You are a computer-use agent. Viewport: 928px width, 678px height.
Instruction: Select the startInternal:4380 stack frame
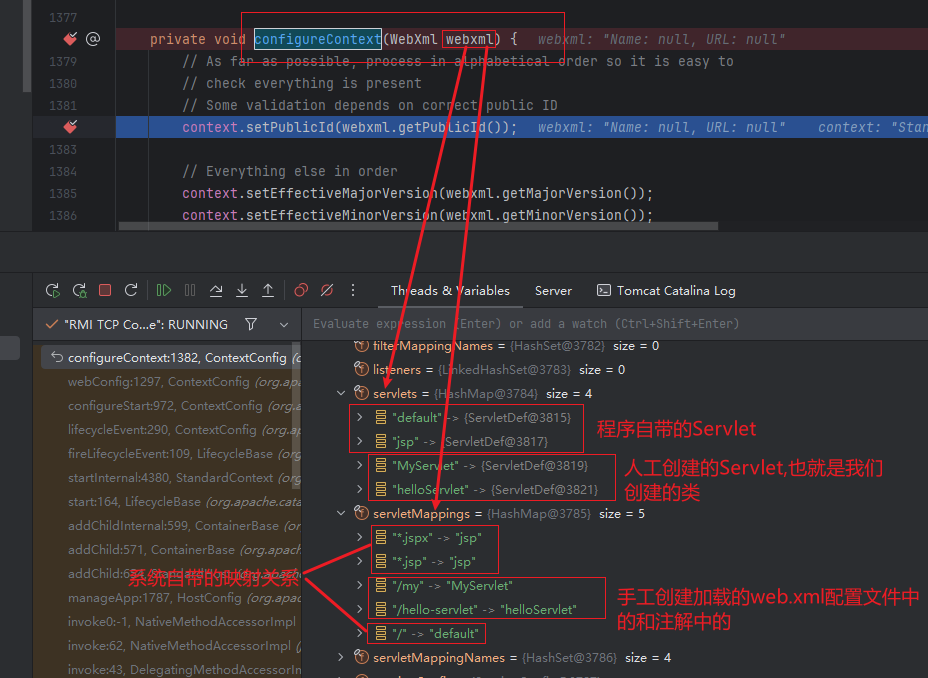[171, 477]
